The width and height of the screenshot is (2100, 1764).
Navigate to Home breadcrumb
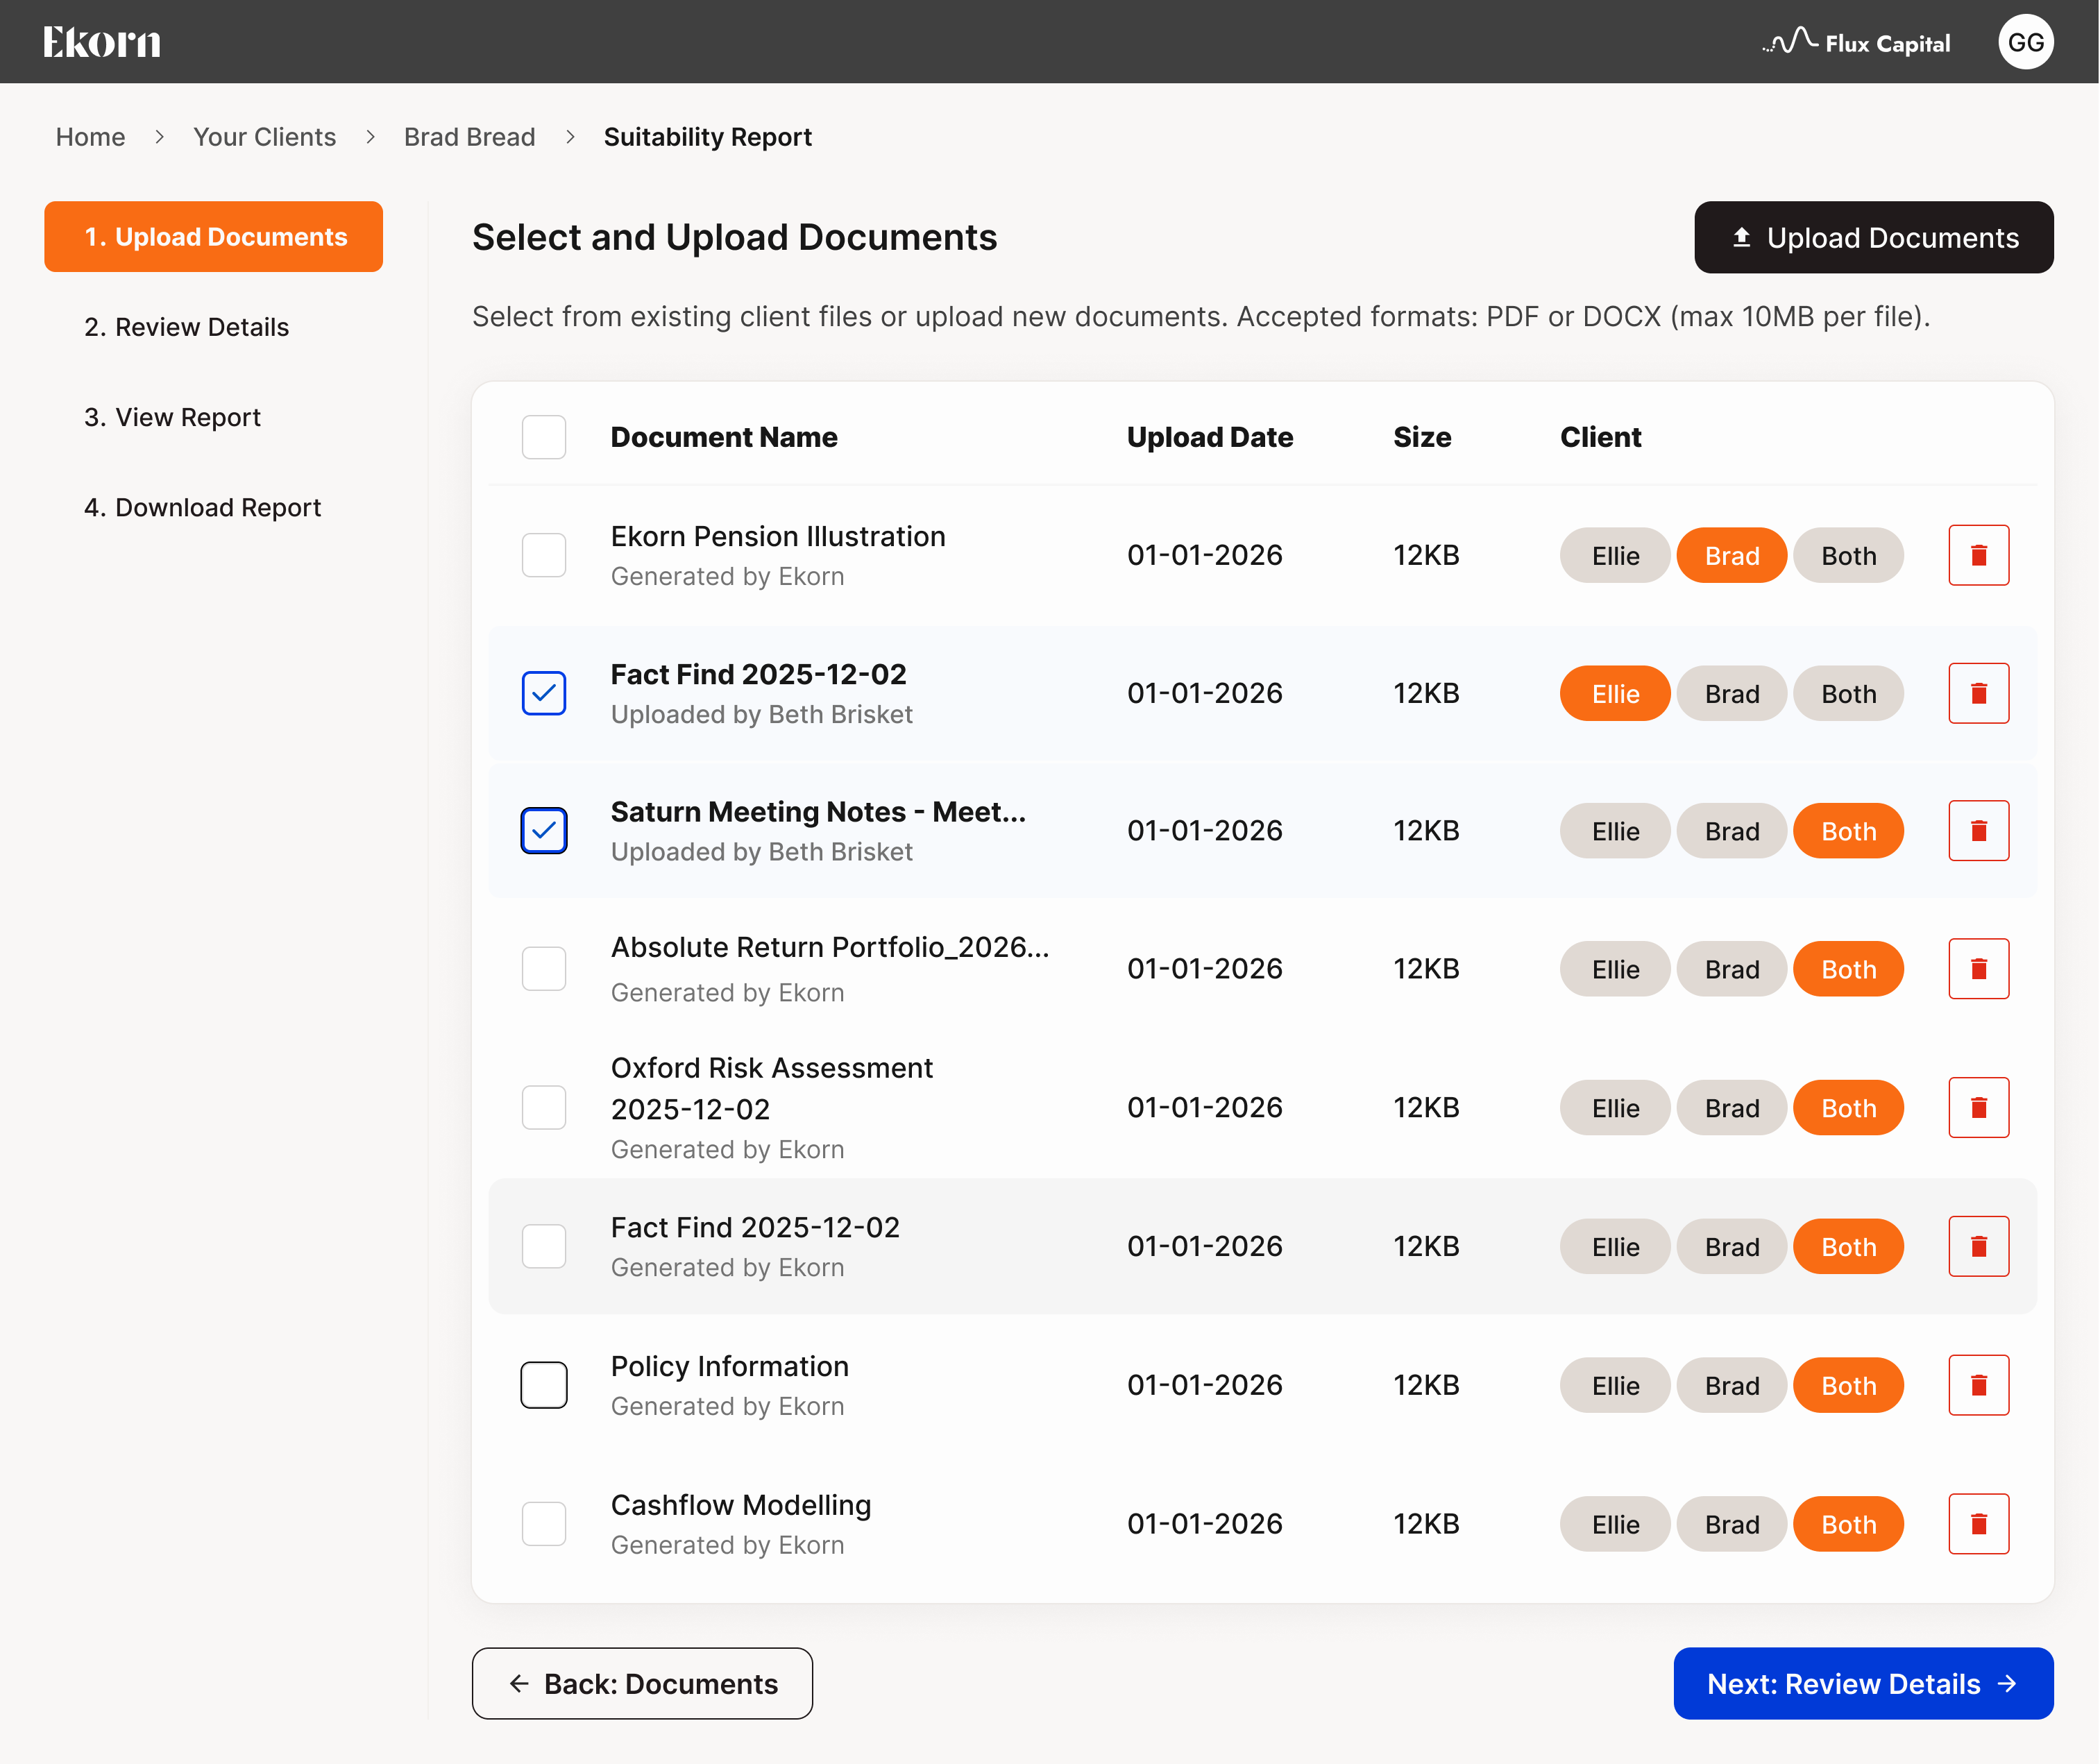90,137
